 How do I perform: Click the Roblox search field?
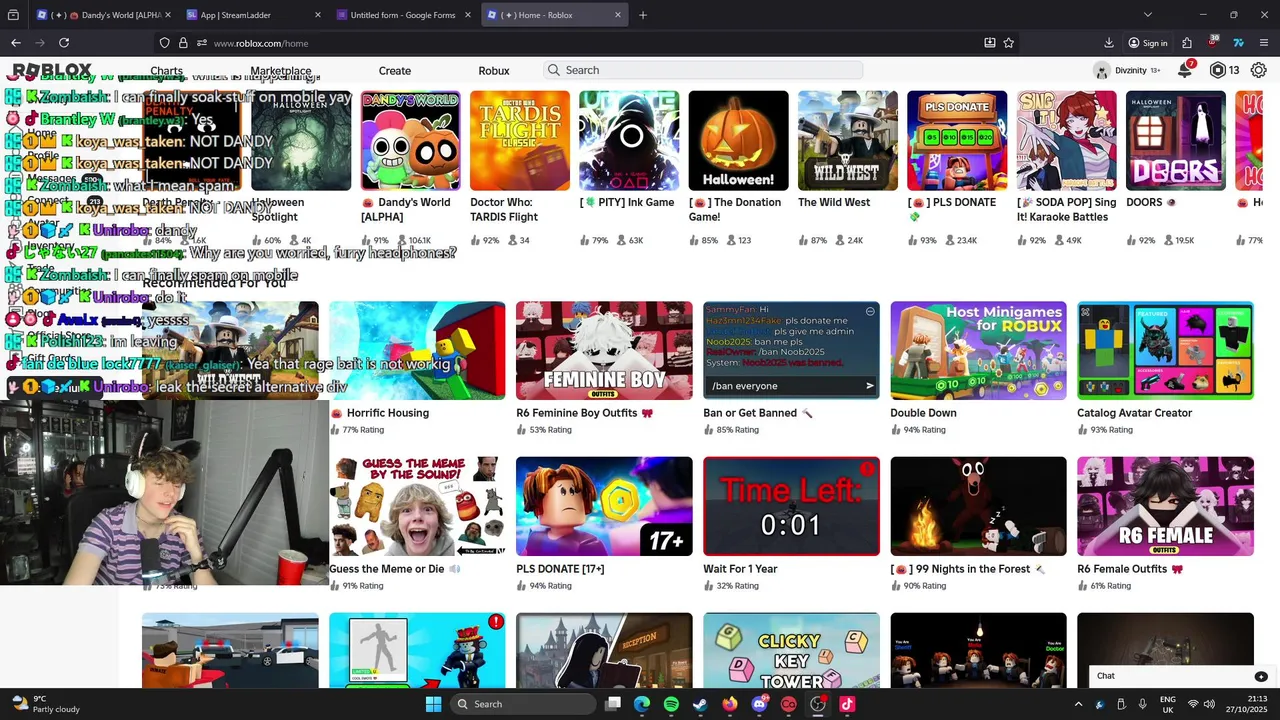[703, 70]
